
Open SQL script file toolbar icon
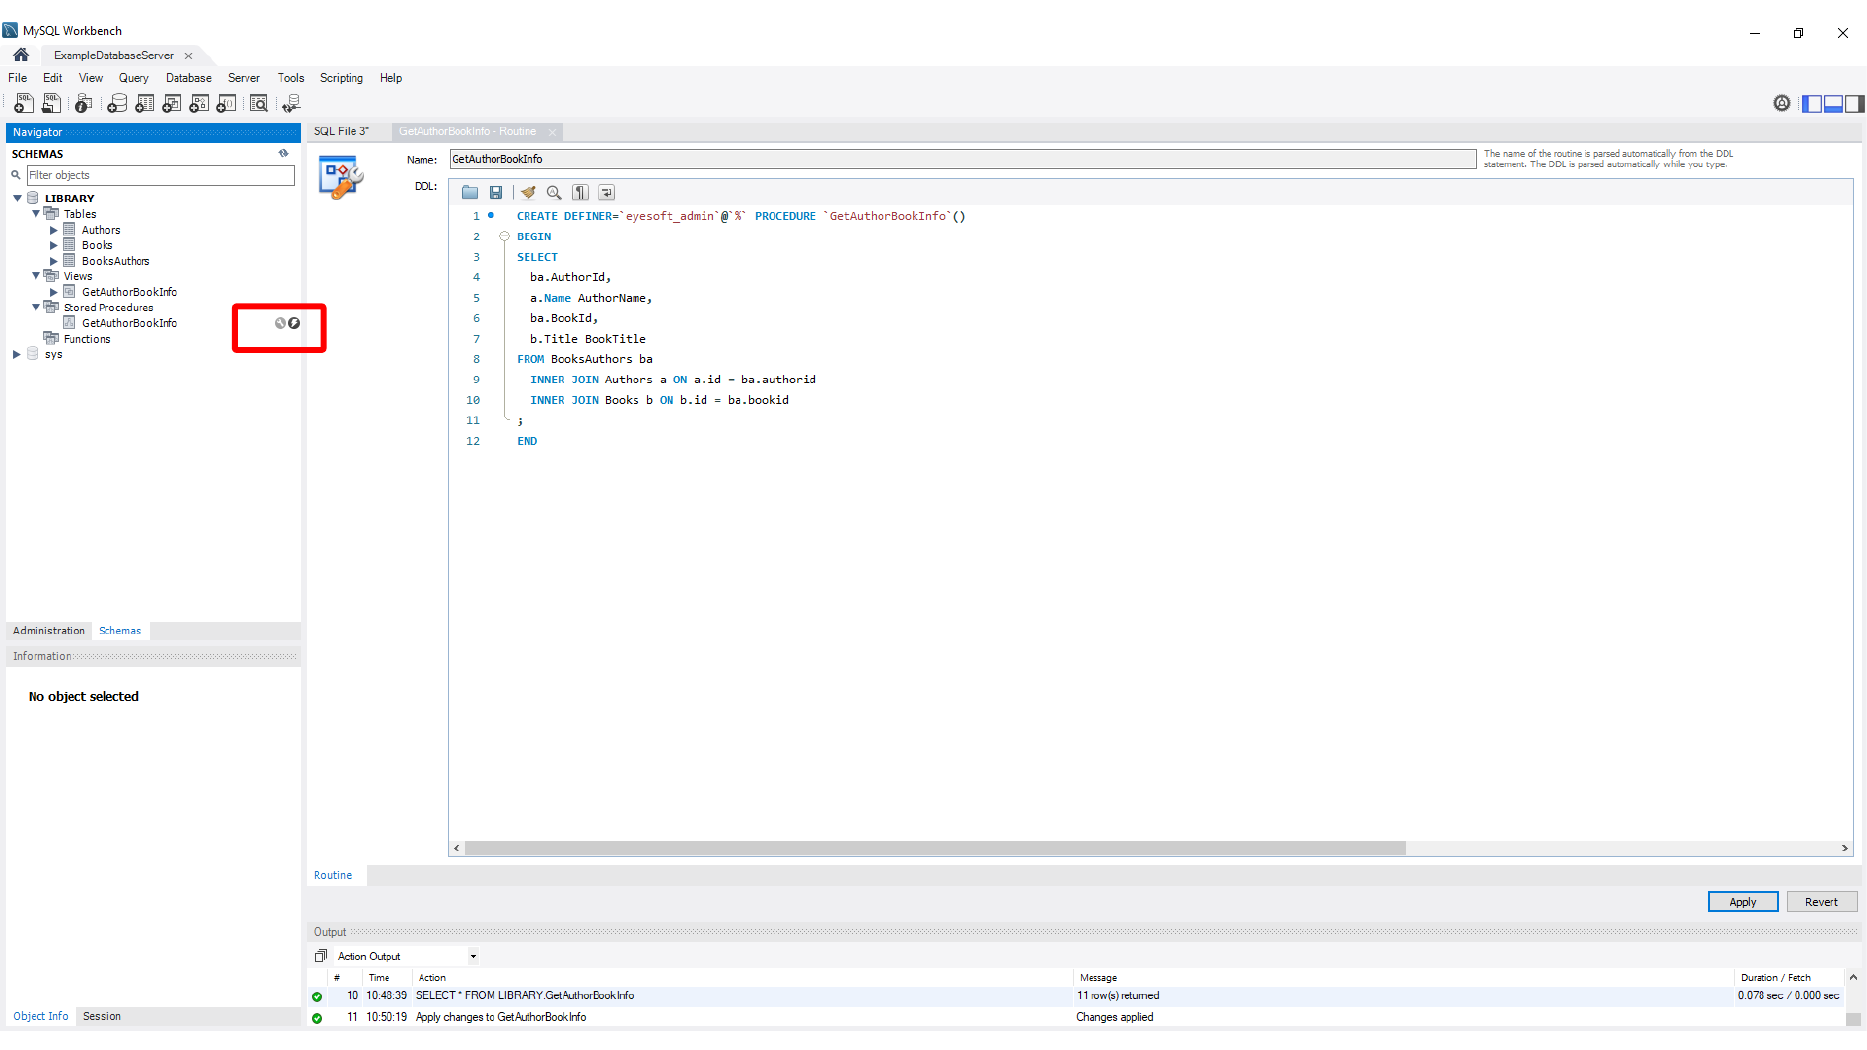pyautogui.click(x=50, y=103)
